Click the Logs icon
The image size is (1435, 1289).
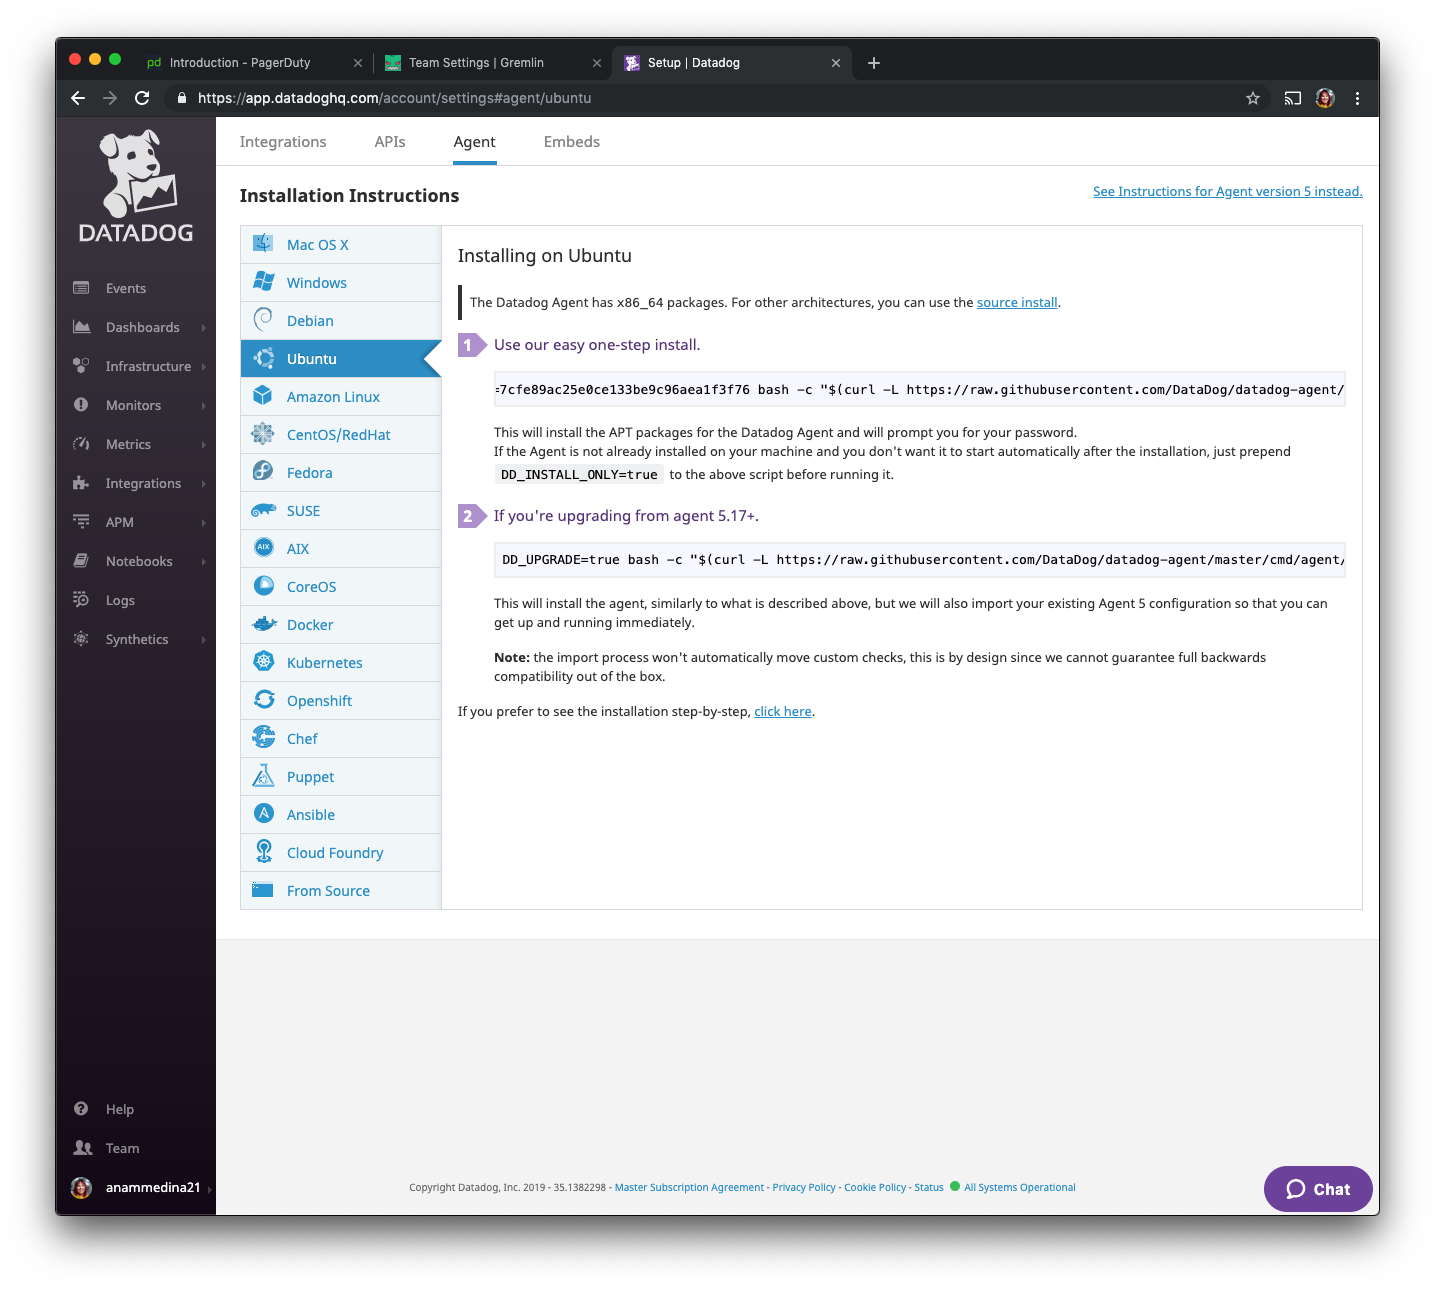[81, 600]
